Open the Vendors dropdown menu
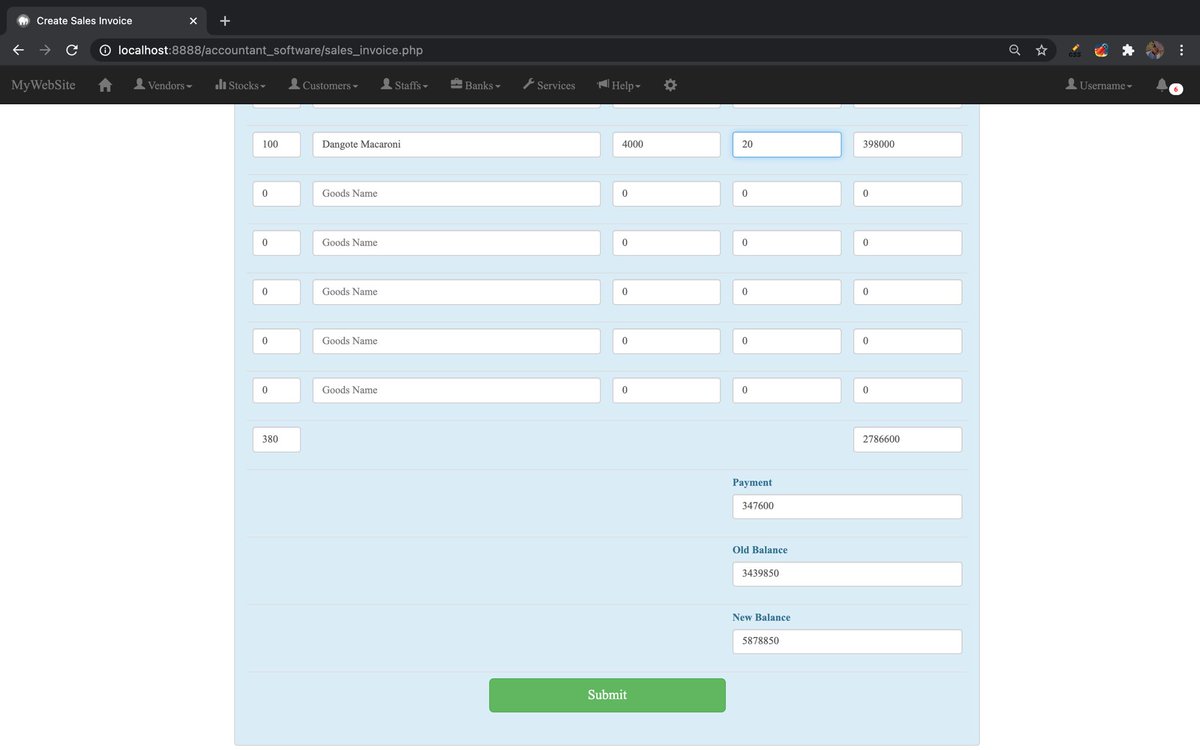This screenshot has width=1200, height=750. pyautogui.click(x=162, y=85)
